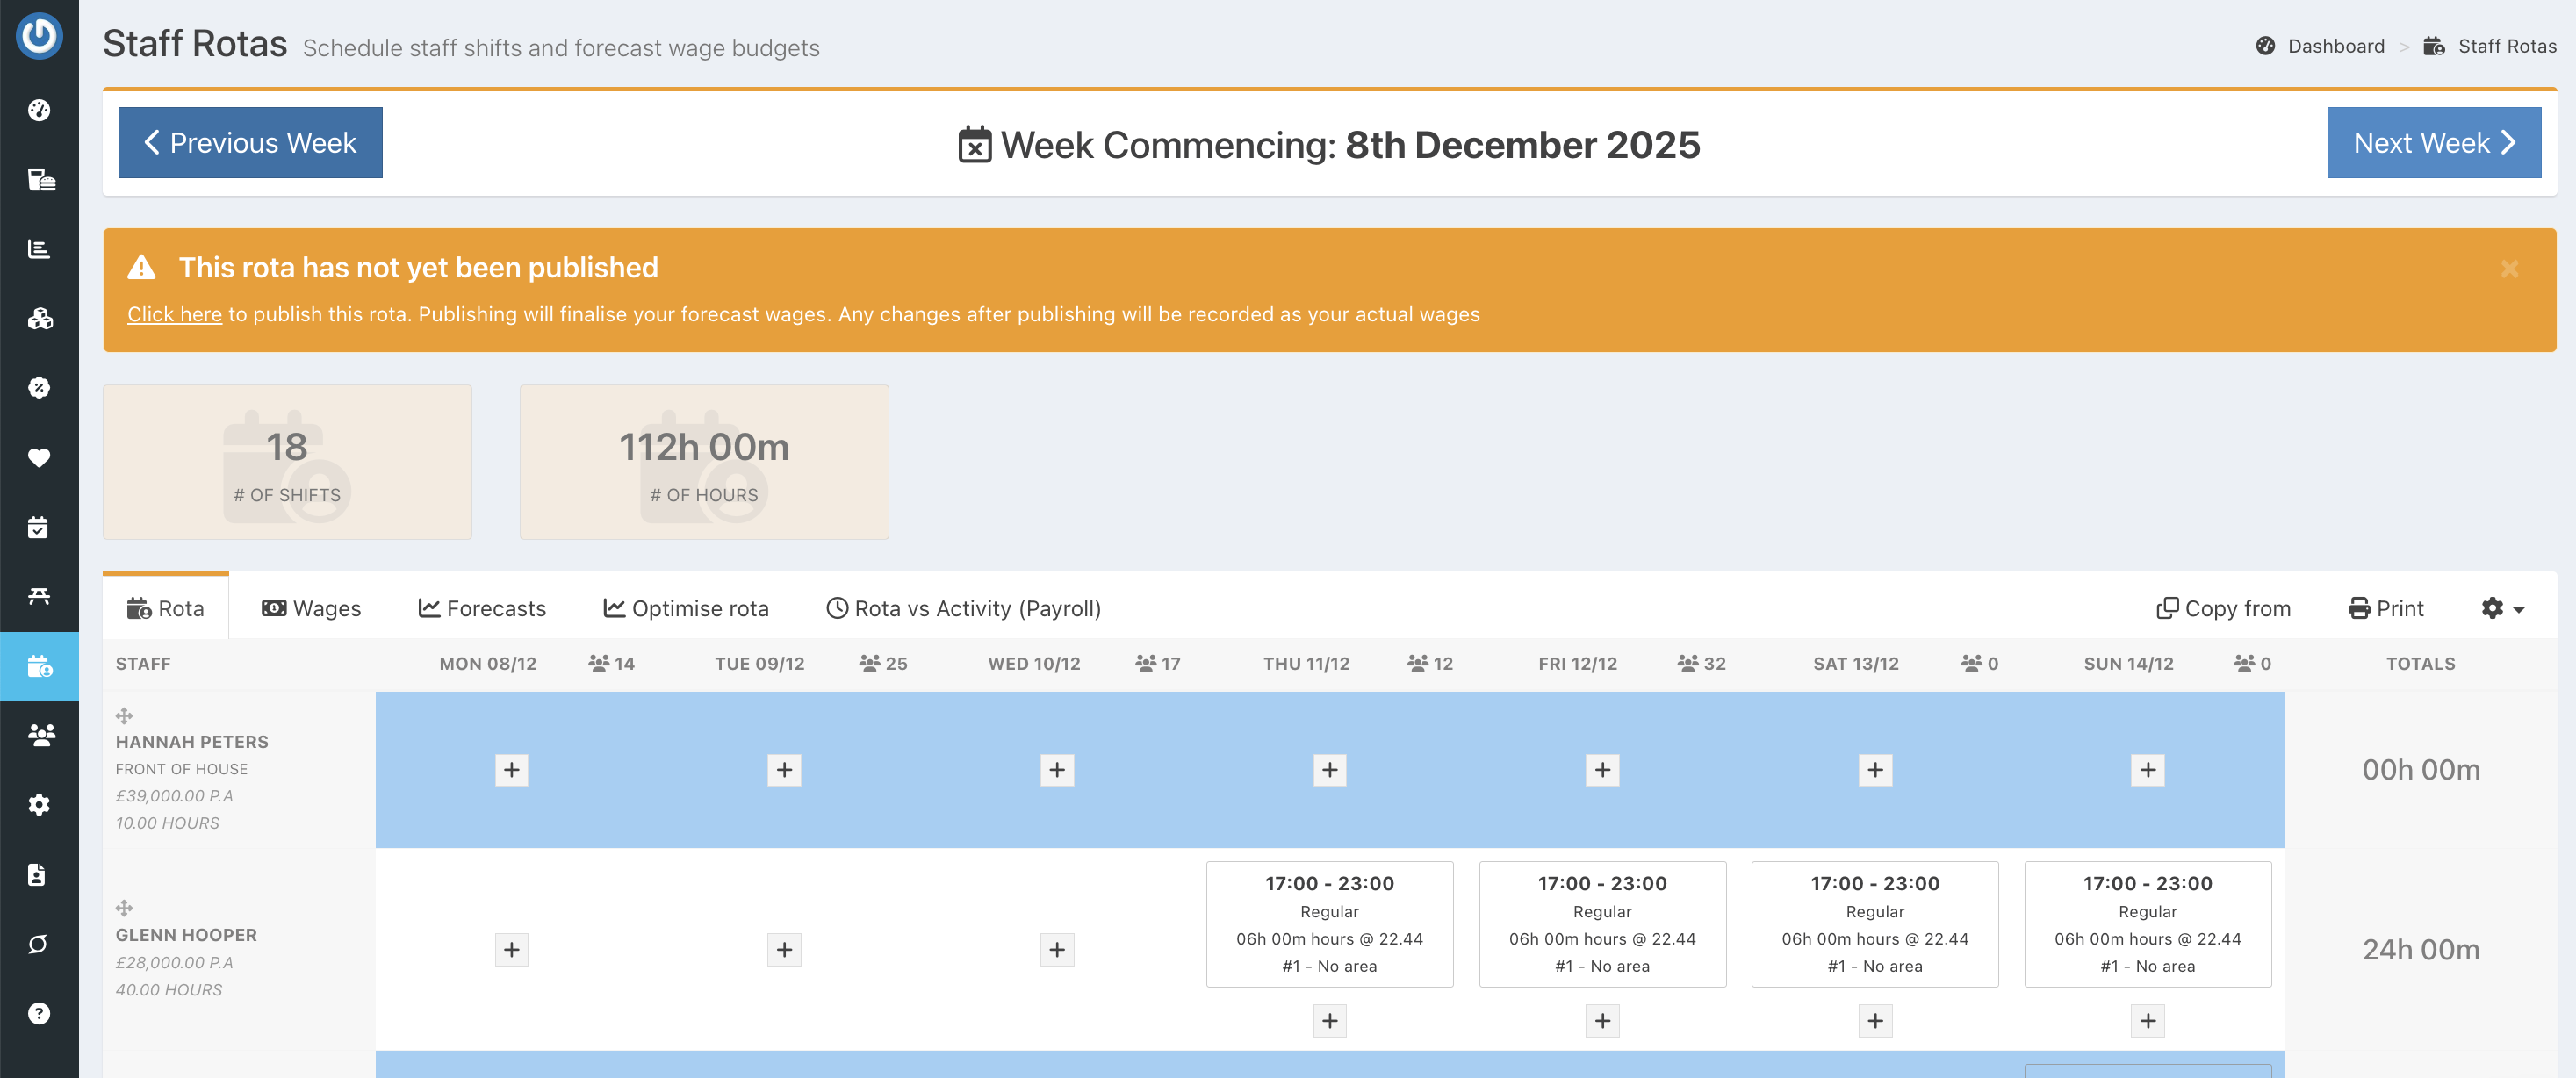Click the heart icon in sidebar
This screenshot has height=1078, width=2576.
39,457
